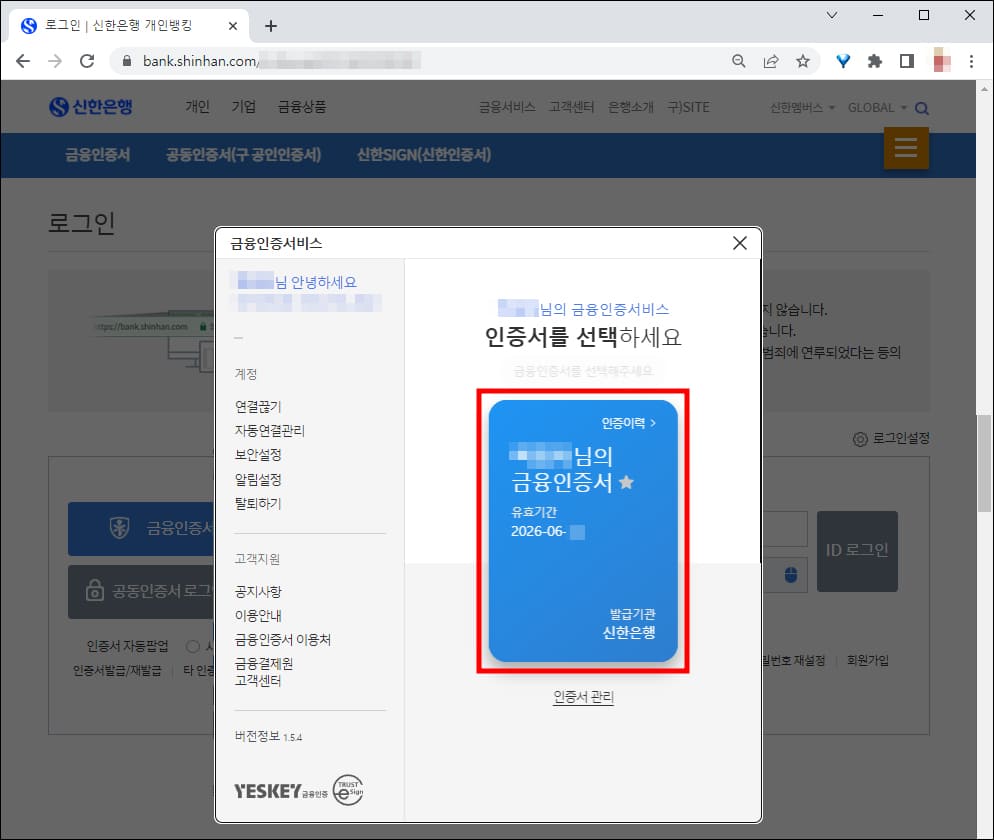Bookmark the page with the star icon
Screen dimensions: 994x840
pyautogui.click(x=804, y=60)
